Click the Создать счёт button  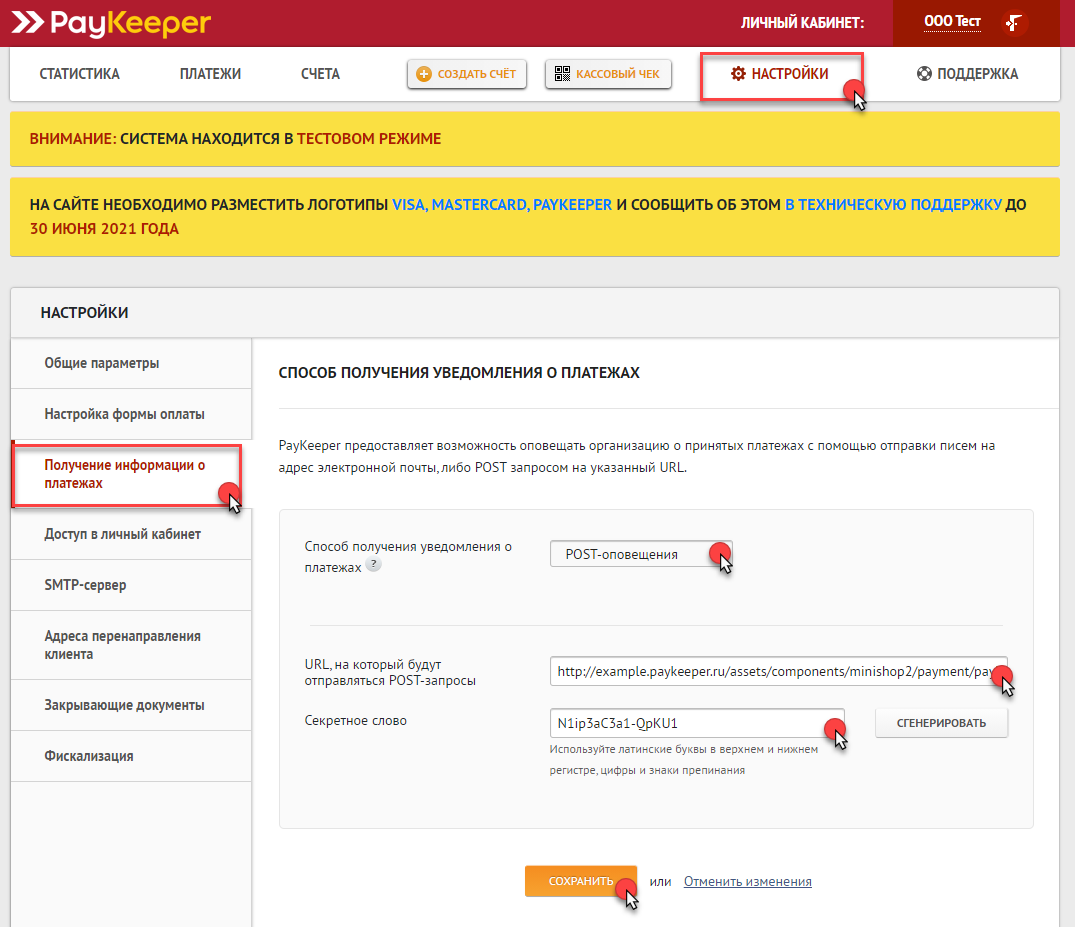tap(467, 74)
